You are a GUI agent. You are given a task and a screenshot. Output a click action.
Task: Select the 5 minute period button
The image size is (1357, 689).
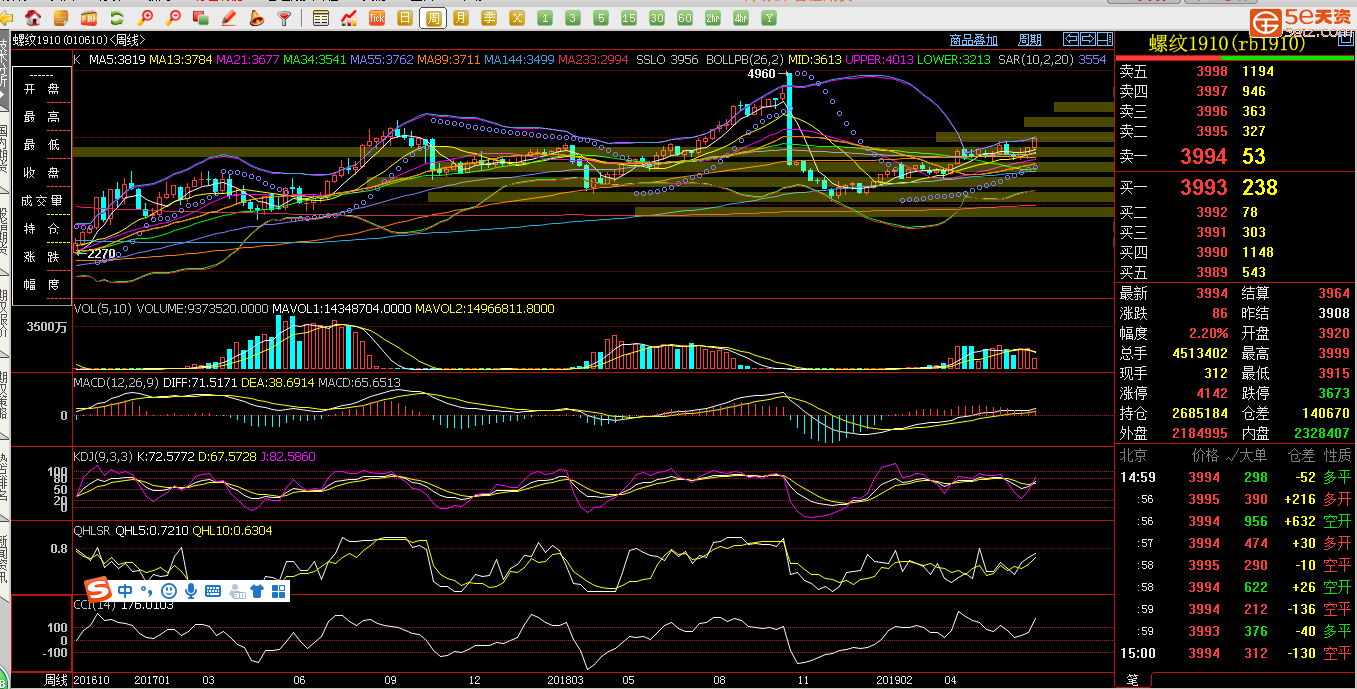coord(601,18)
